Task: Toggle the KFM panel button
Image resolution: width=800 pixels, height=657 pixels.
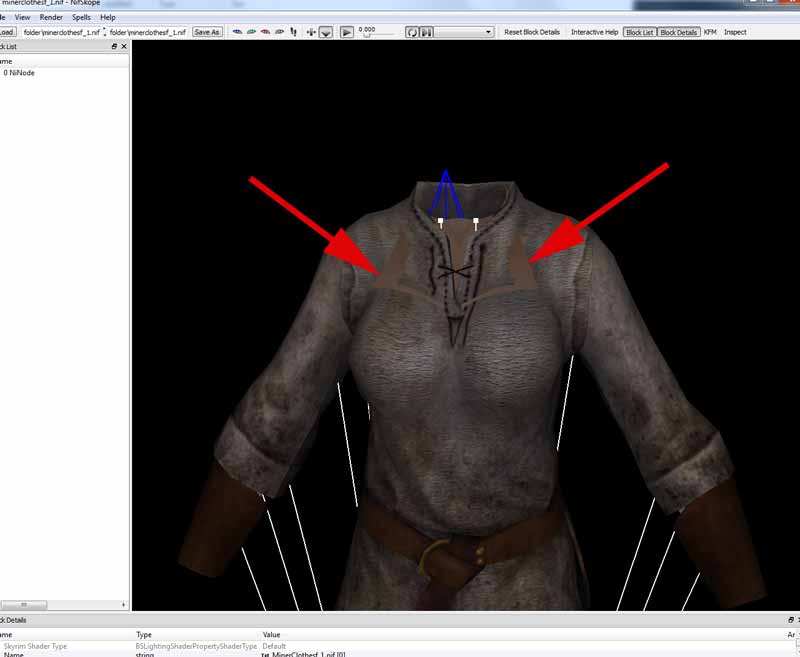Action: (710, 32)
